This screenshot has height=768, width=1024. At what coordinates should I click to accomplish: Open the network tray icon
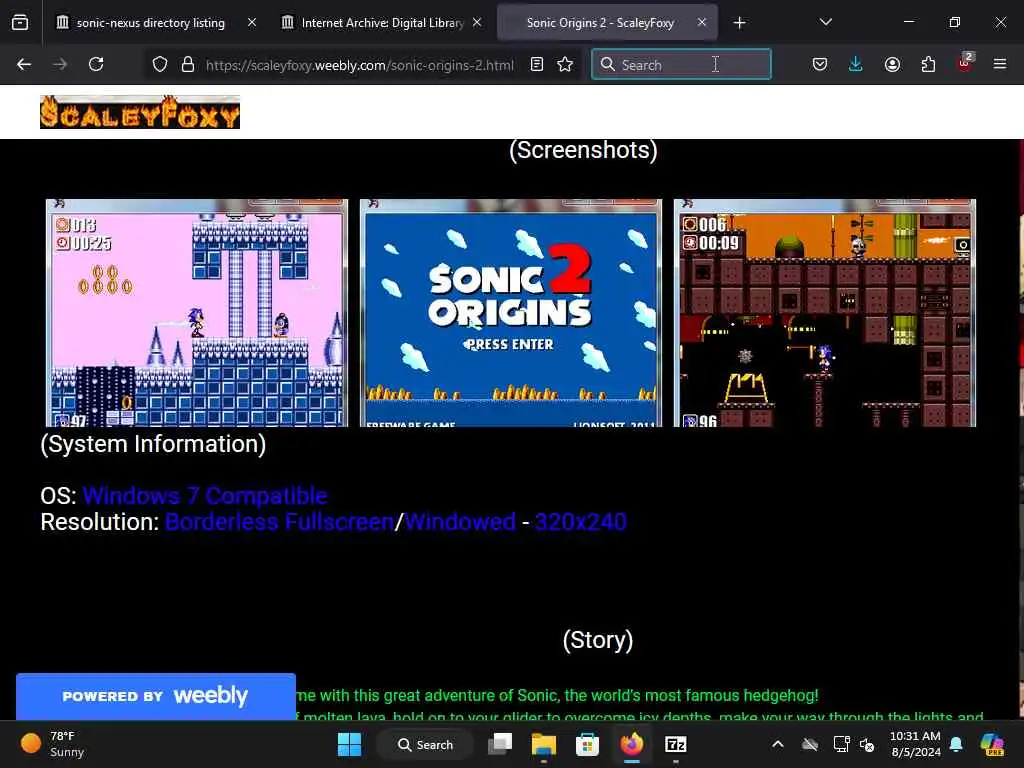[x=842, y=744]
